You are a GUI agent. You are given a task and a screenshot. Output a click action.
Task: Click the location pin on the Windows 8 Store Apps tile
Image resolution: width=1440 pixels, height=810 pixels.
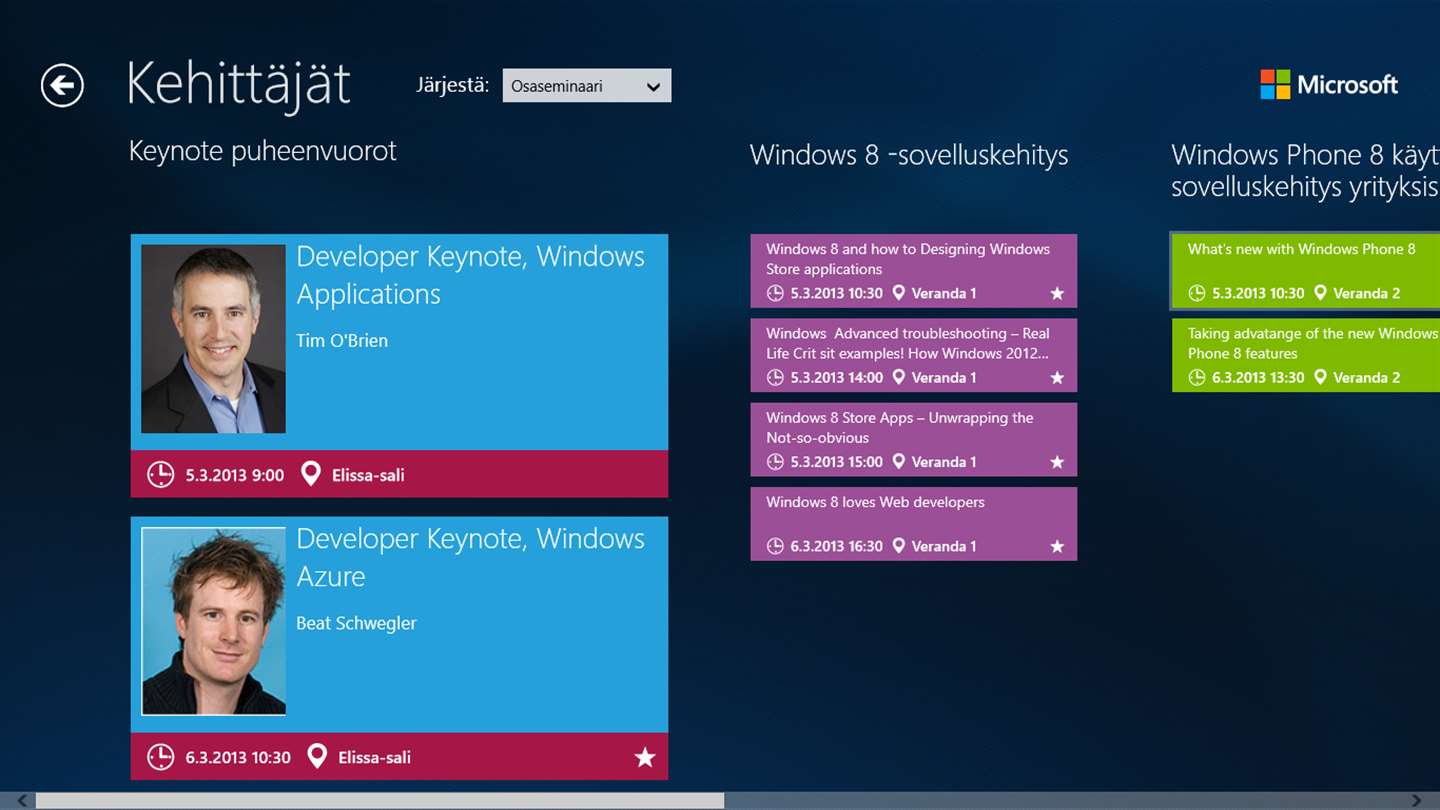click(x=898, y=461)
